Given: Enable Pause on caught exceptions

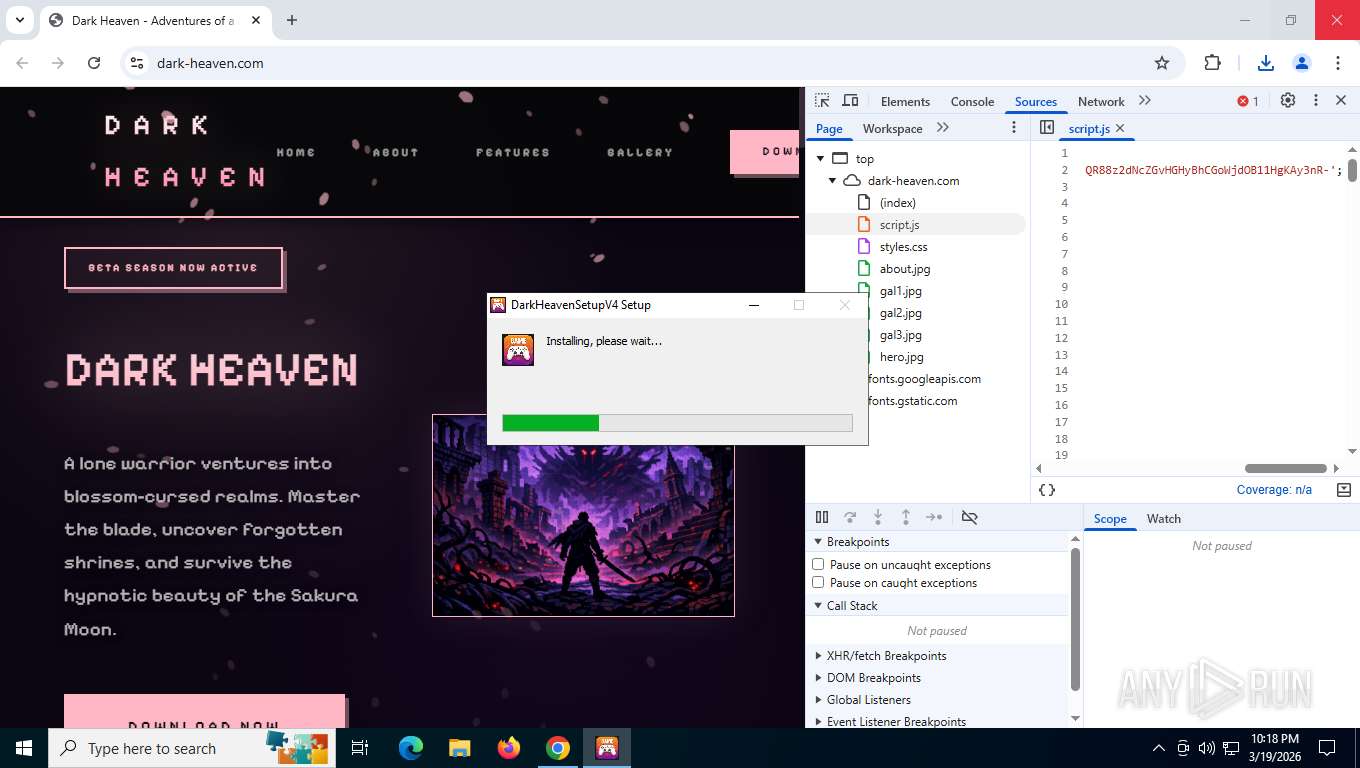Looking at the screenshot, I should click(818, 582).
